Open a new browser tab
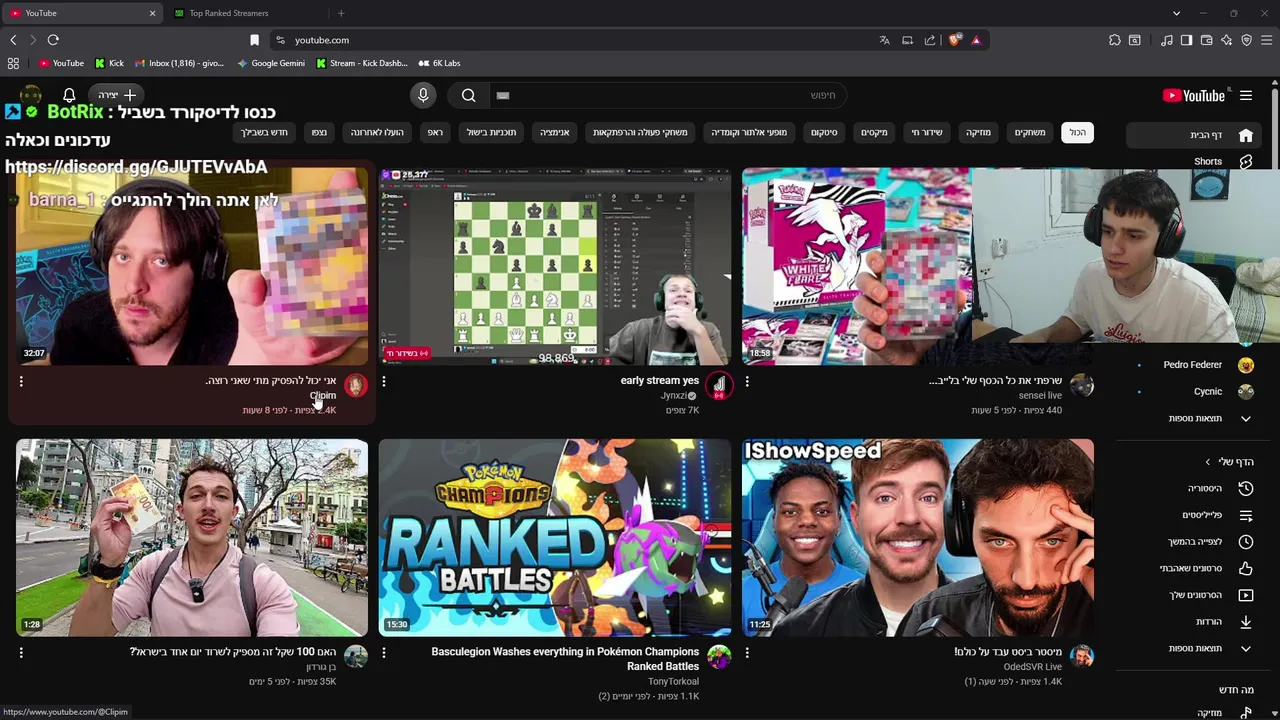The height and width of the screenshot is (720, 1280). (x=341, y=13)
